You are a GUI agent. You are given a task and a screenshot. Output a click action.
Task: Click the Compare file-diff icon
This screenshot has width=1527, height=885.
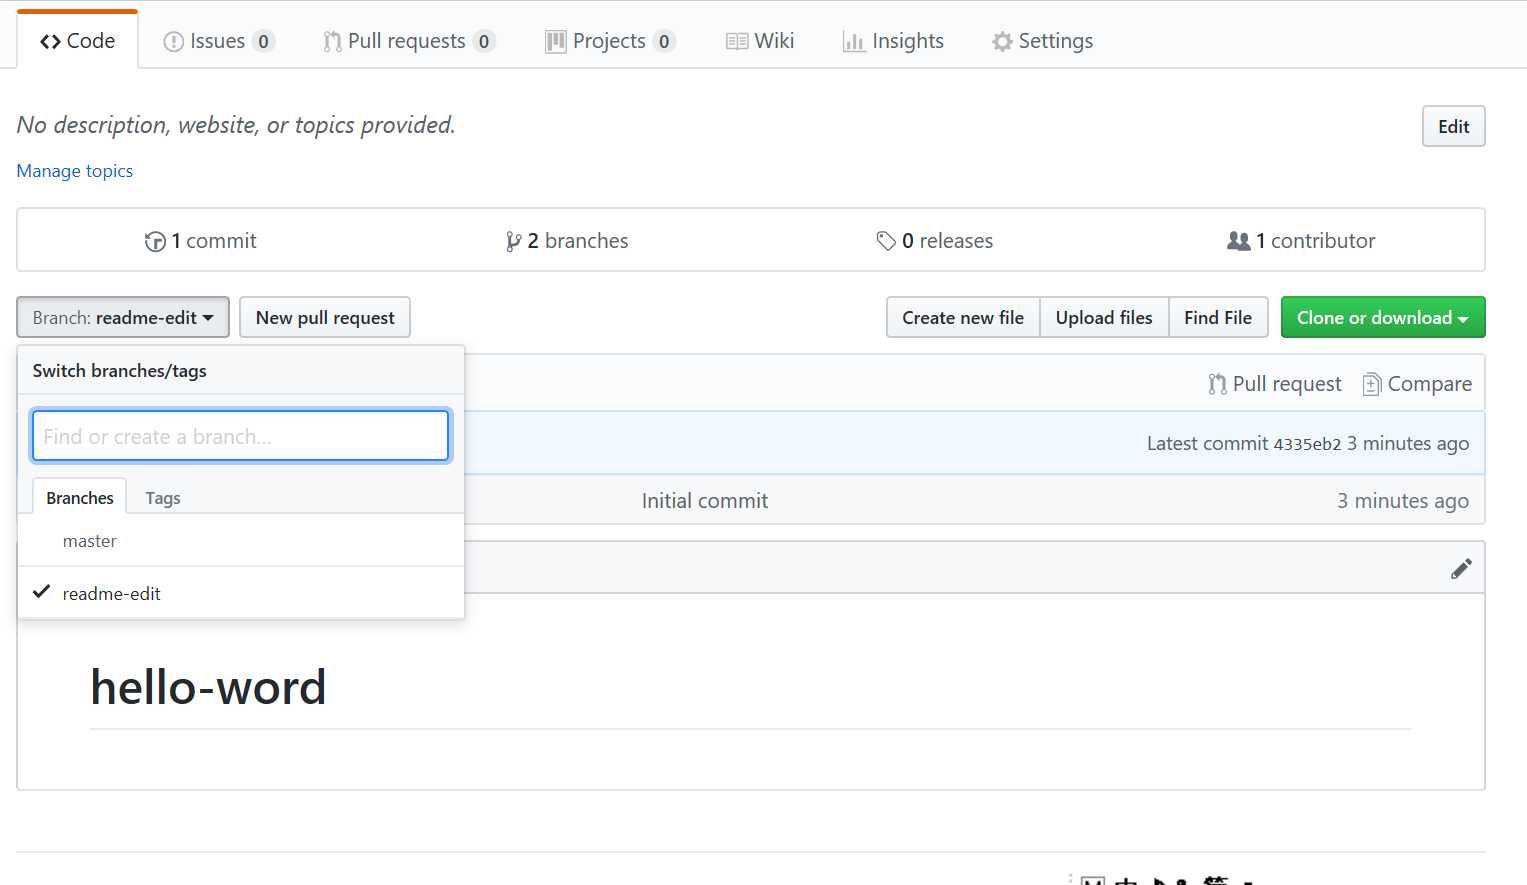(x=1372, y=384)
